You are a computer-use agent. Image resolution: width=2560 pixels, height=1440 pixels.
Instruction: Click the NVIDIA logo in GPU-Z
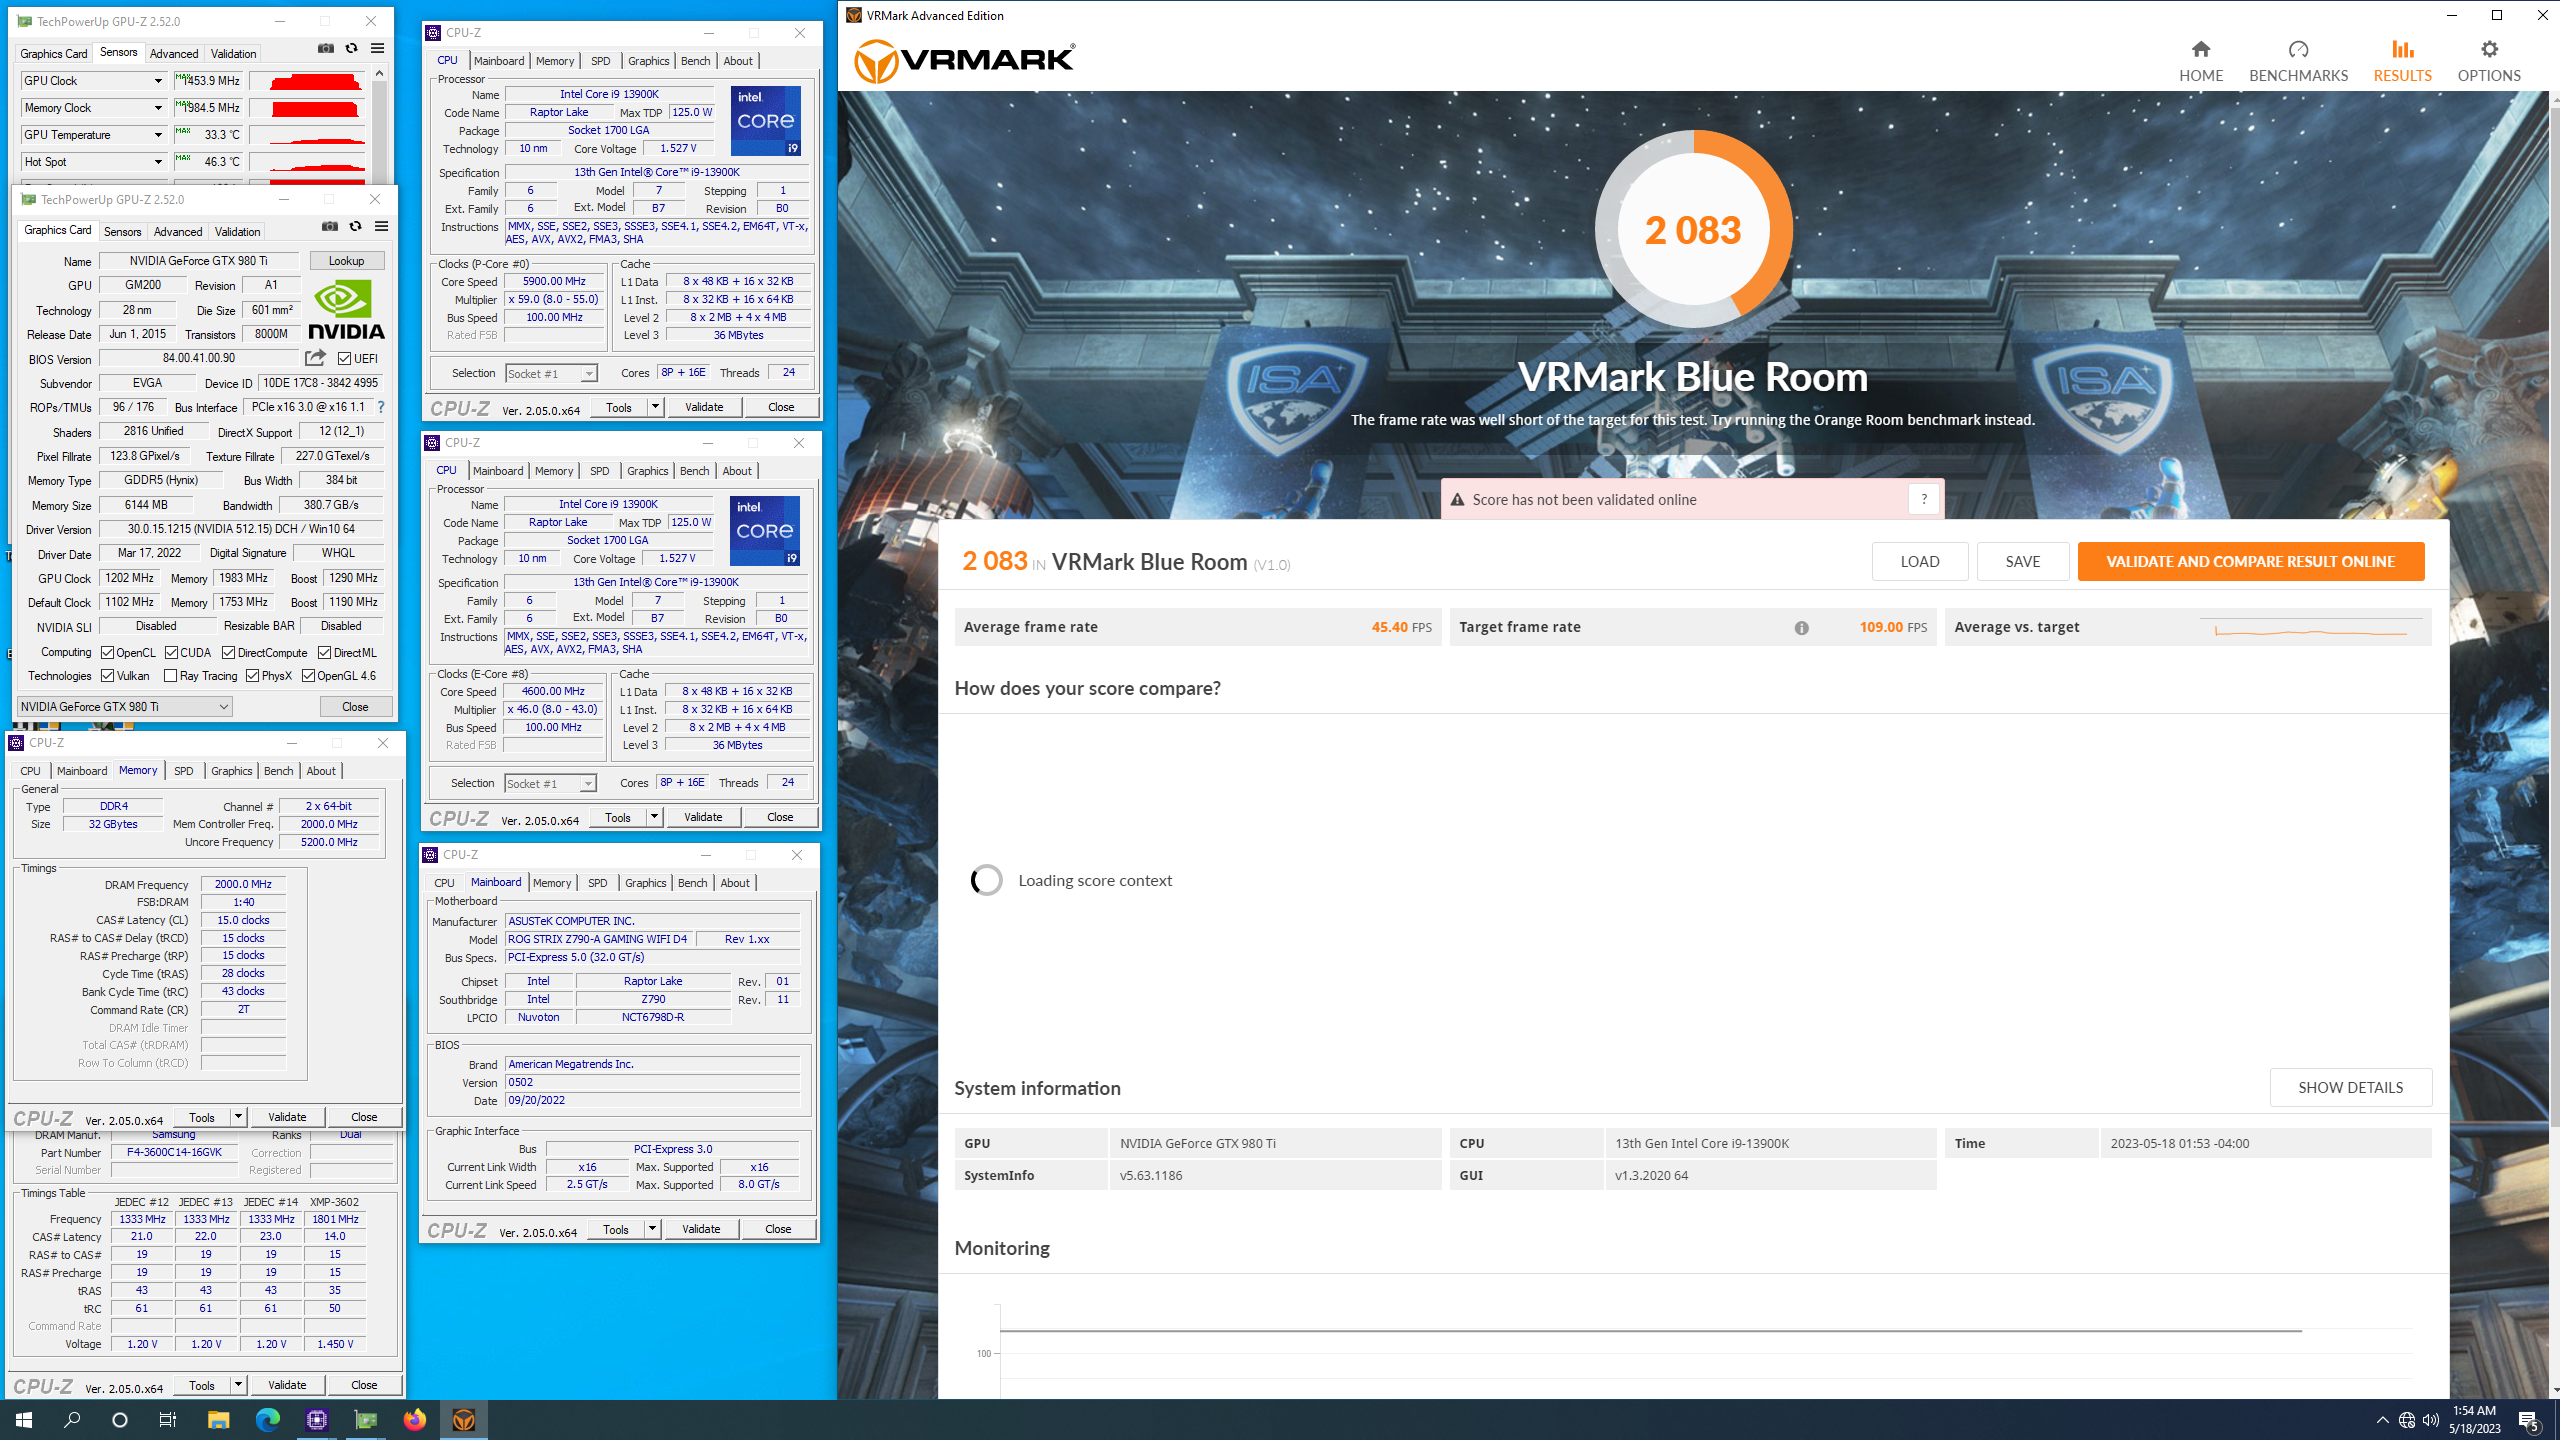(346, 310)
